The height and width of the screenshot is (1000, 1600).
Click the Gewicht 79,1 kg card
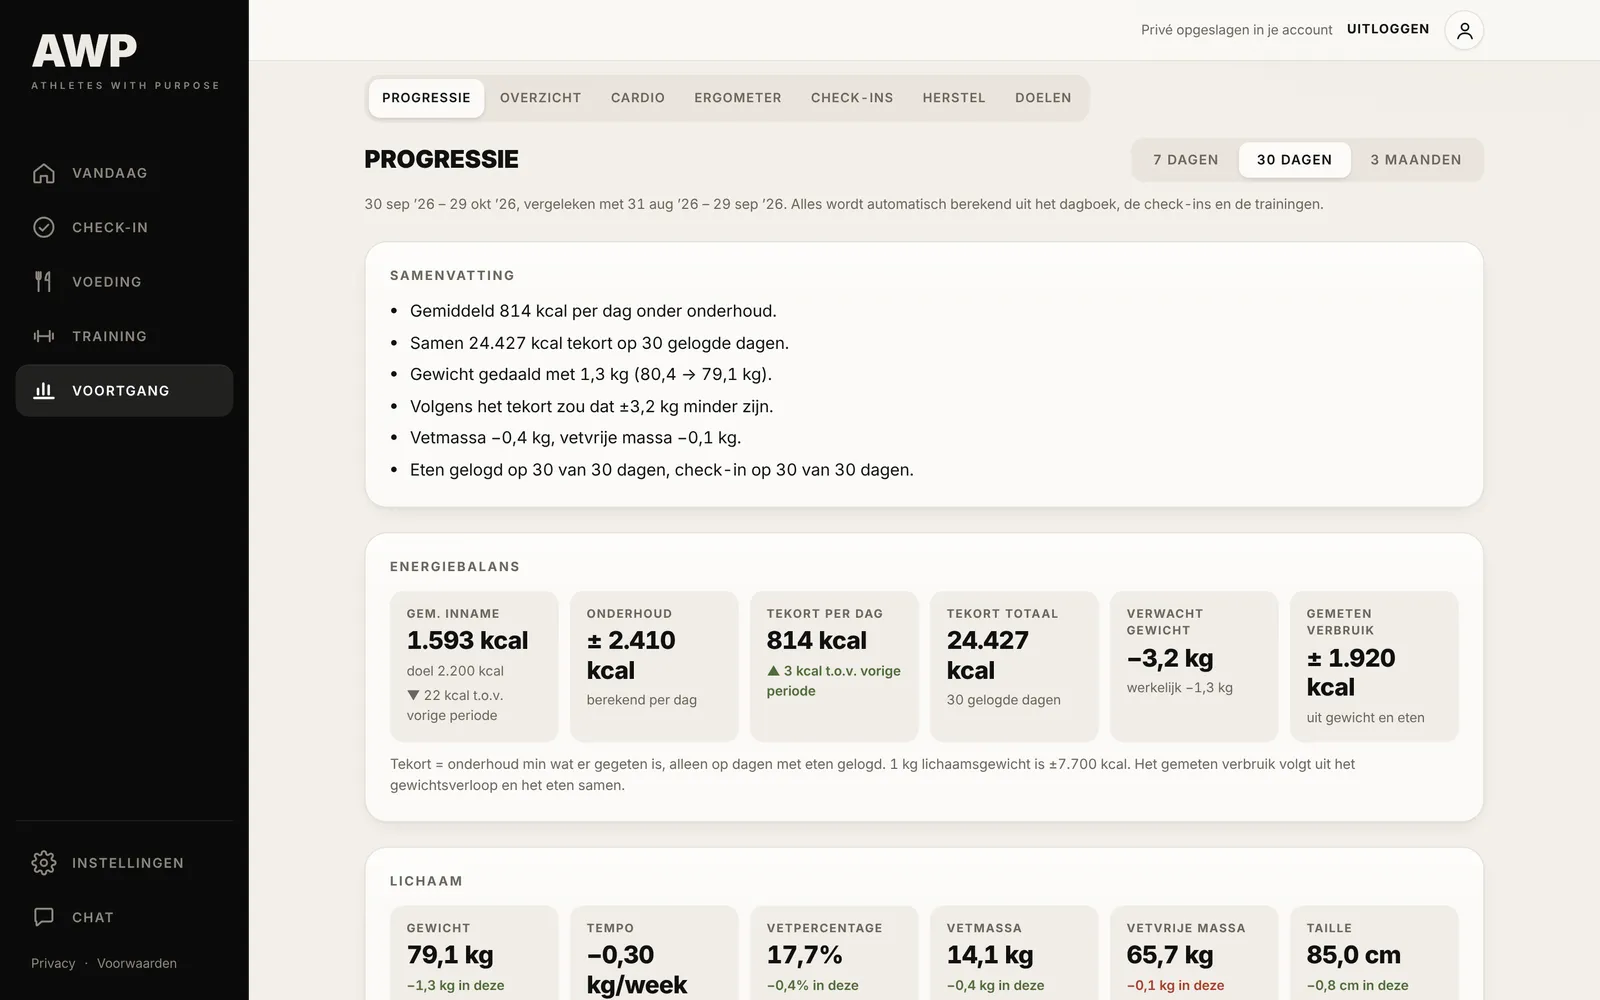pyautogui.click(x=474, y=953)
